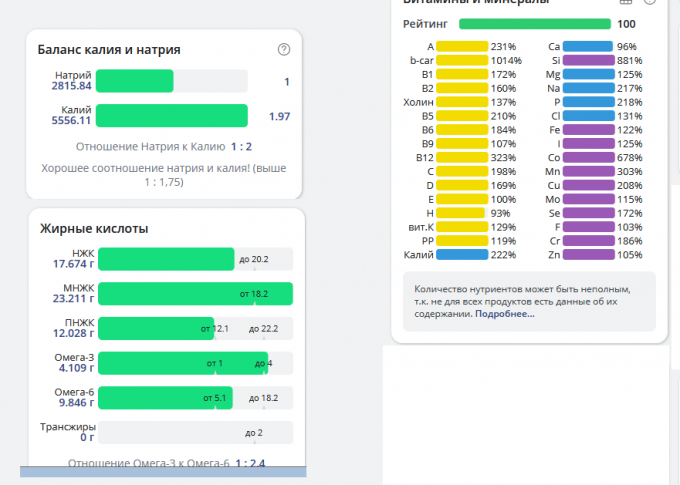Click the yellow B5 bar

click(x=462, y=116)
